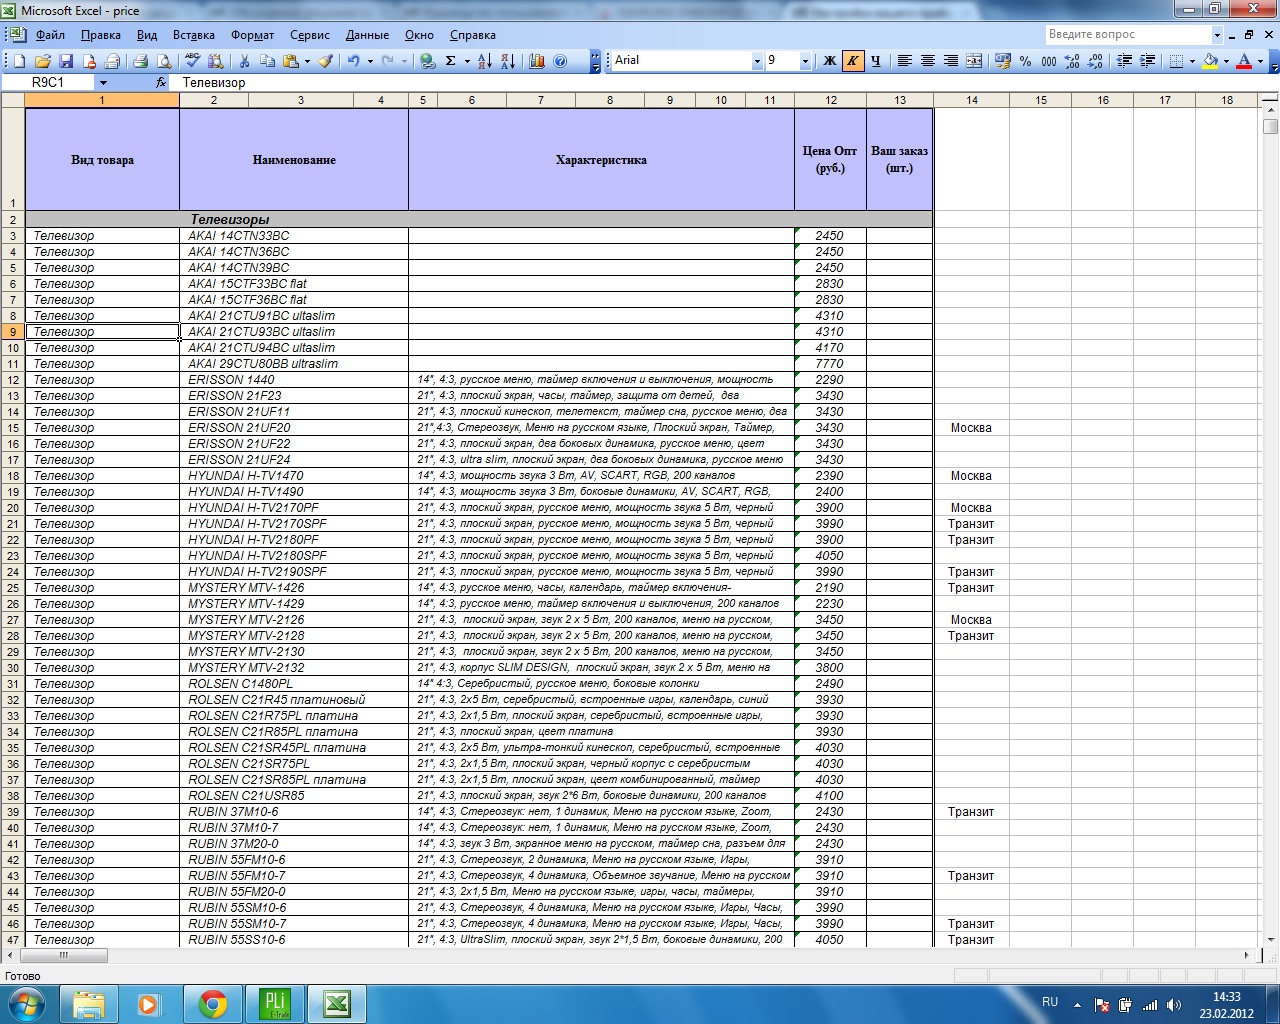Open the Font Color dropdown arrow
This screenshot has height=1024, width=1280.
click(1260, 61)
